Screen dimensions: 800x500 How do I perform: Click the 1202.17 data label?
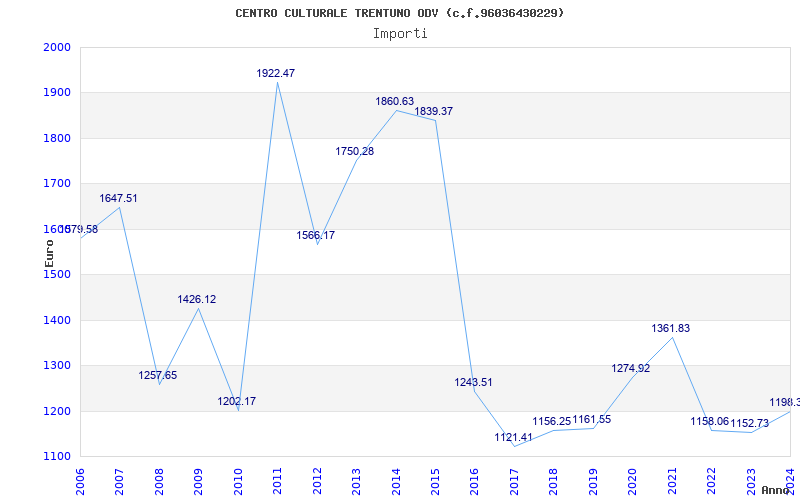pos(237,402)
